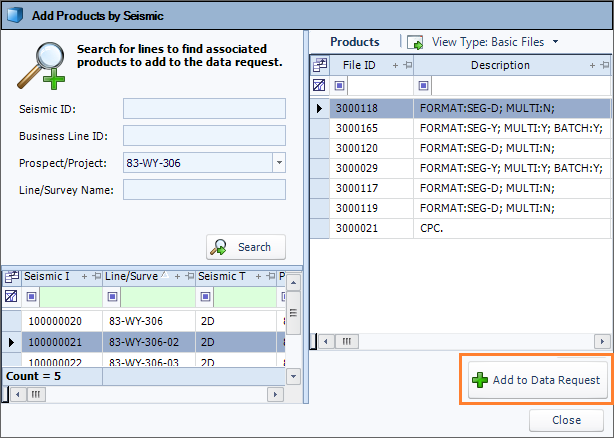Viewport: 614px width, 438px height.
Task: Click the plus icon on Description header
Action: pyautogui.click(x=592, y=65)
